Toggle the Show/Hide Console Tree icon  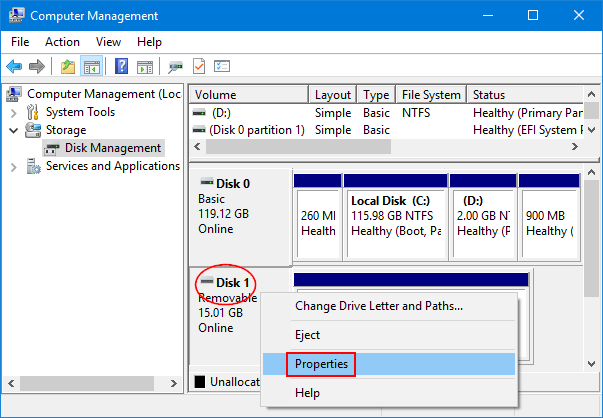coord(92,67)
